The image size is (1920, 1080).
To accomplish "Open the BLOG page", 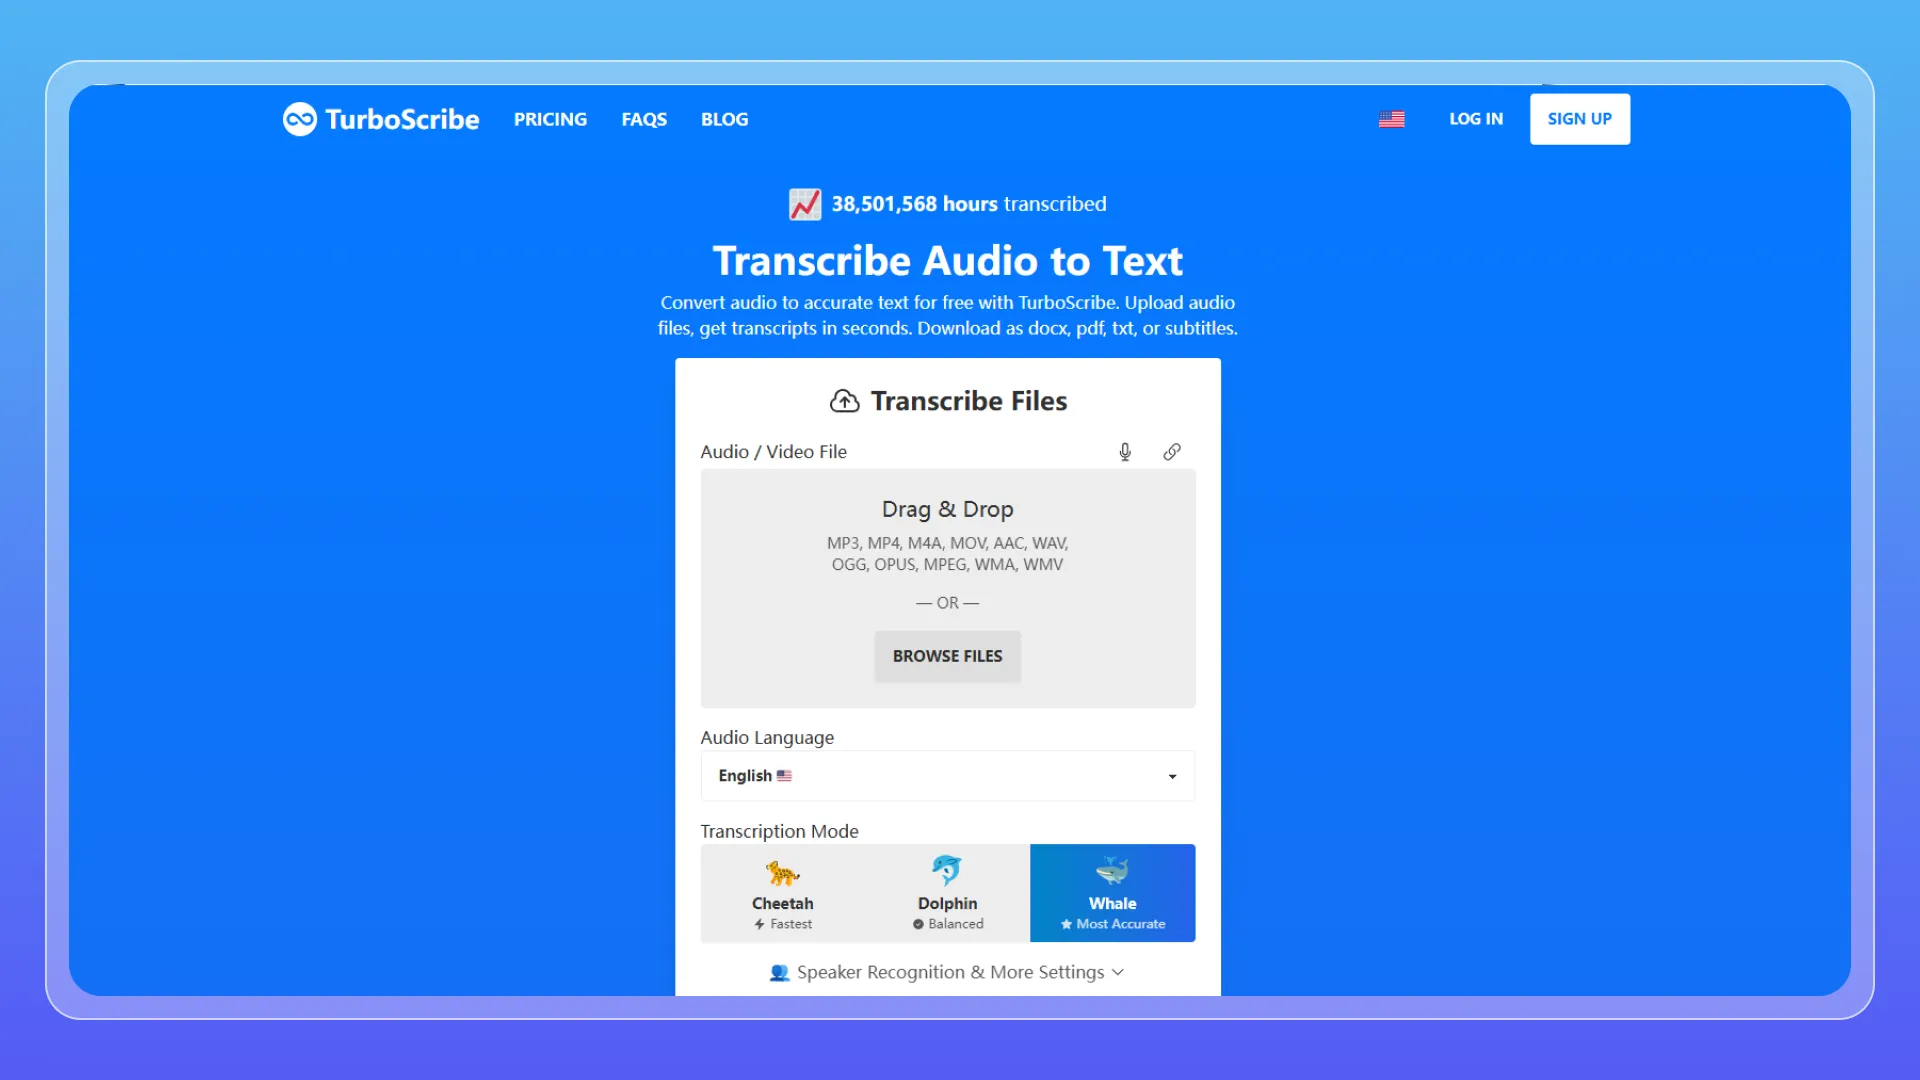I will (724, 119).
